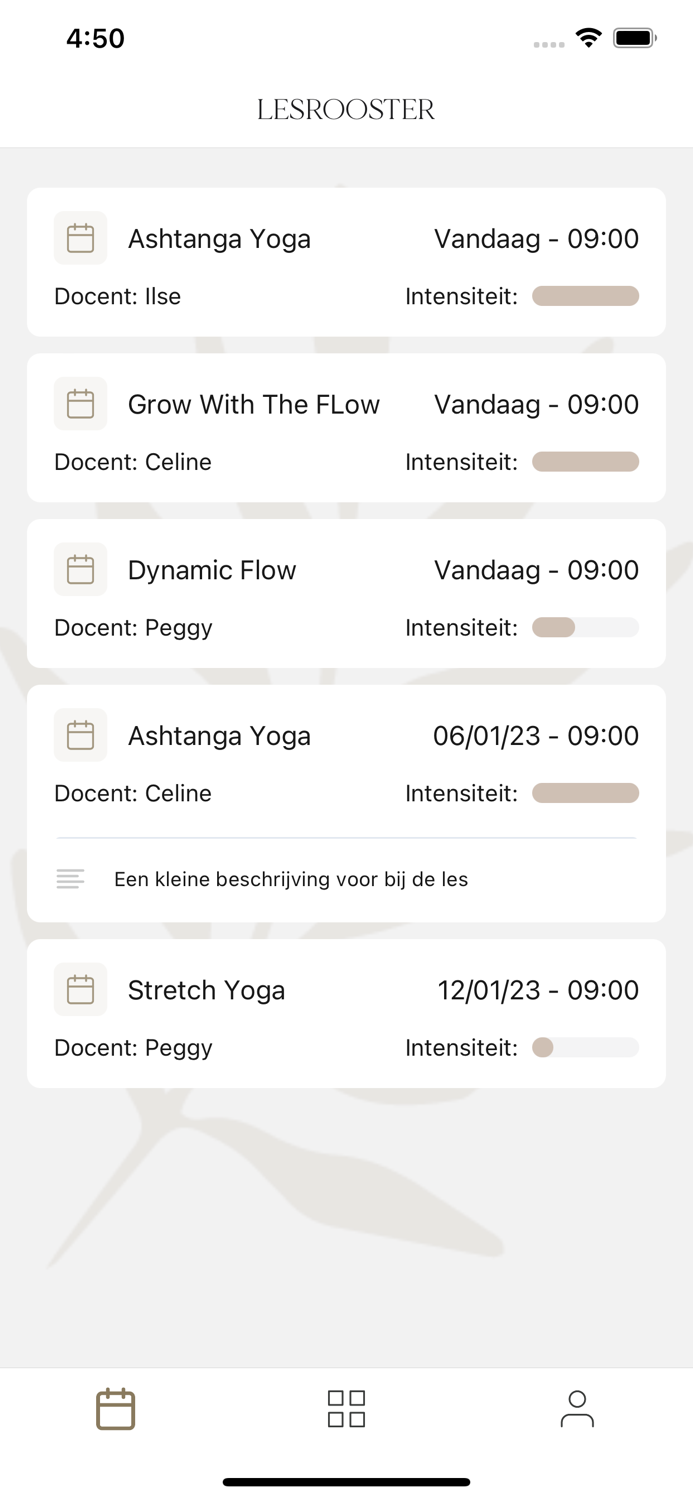Select the calendar icon on Dynamic Flow card
693x1500 pixels.
(80, 569)
